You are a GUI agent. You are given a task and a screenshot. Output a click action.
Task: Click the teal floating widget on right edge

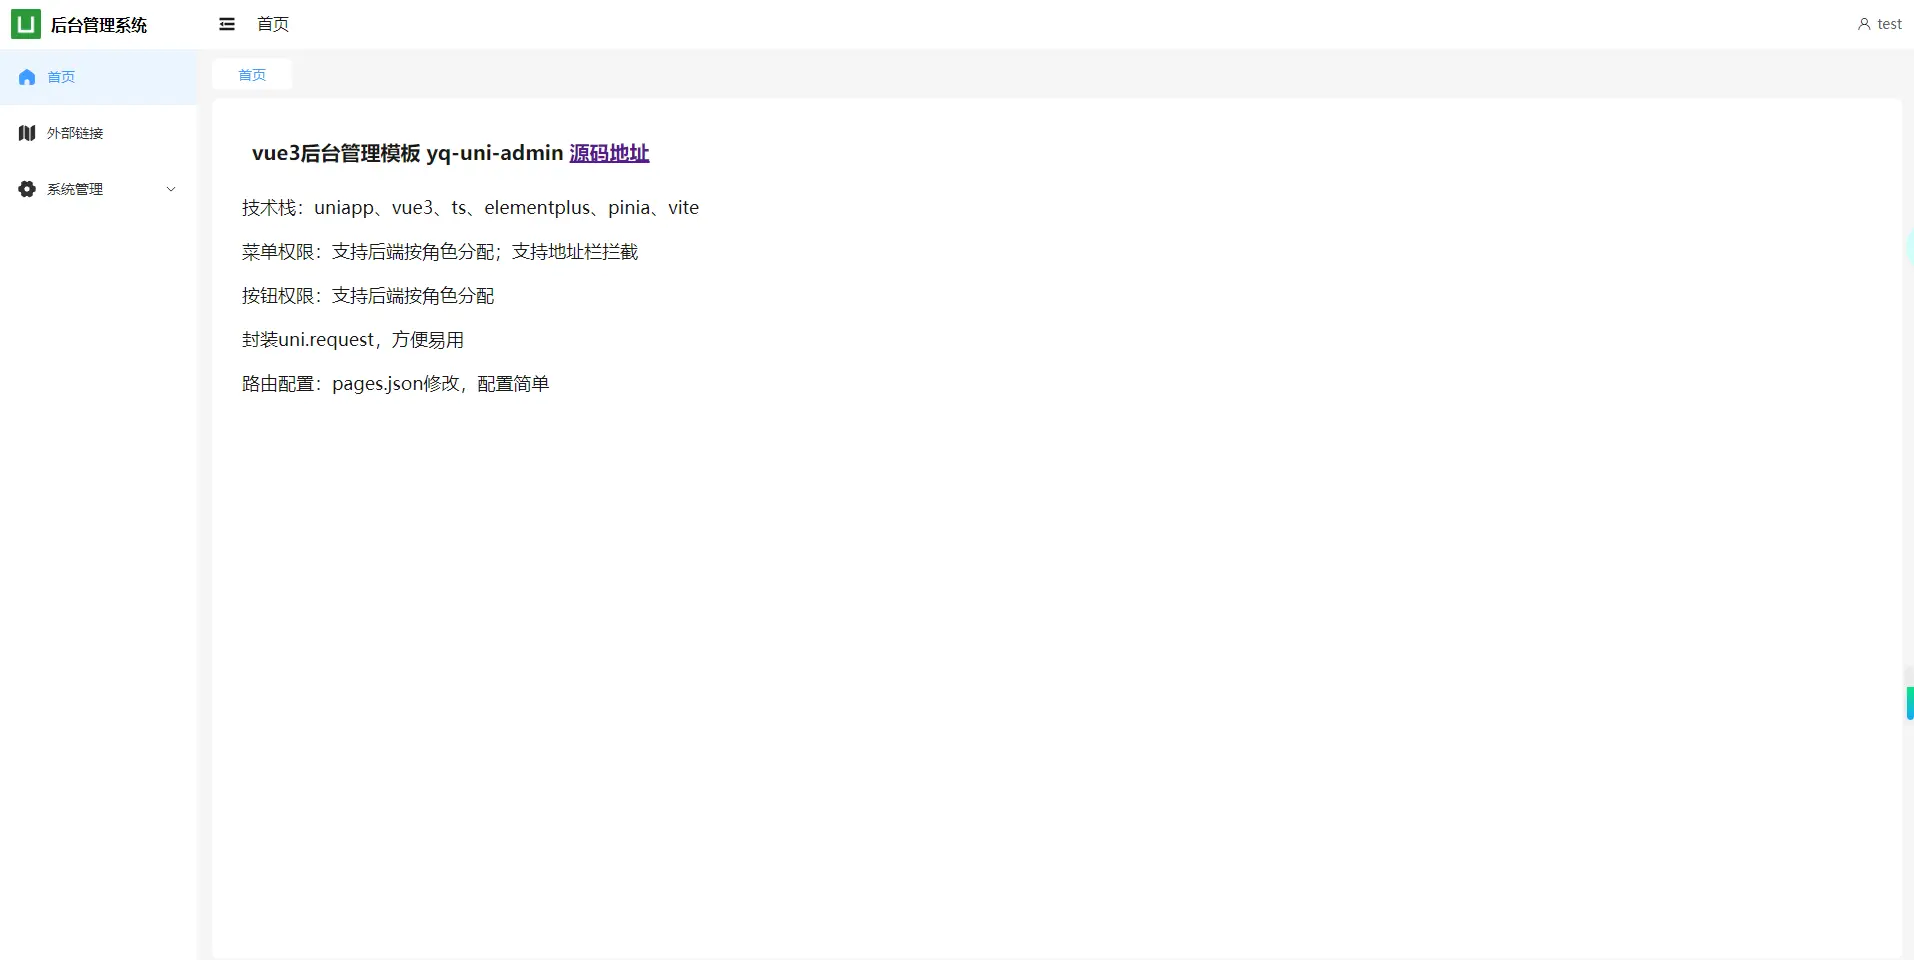pos(1909,703)
